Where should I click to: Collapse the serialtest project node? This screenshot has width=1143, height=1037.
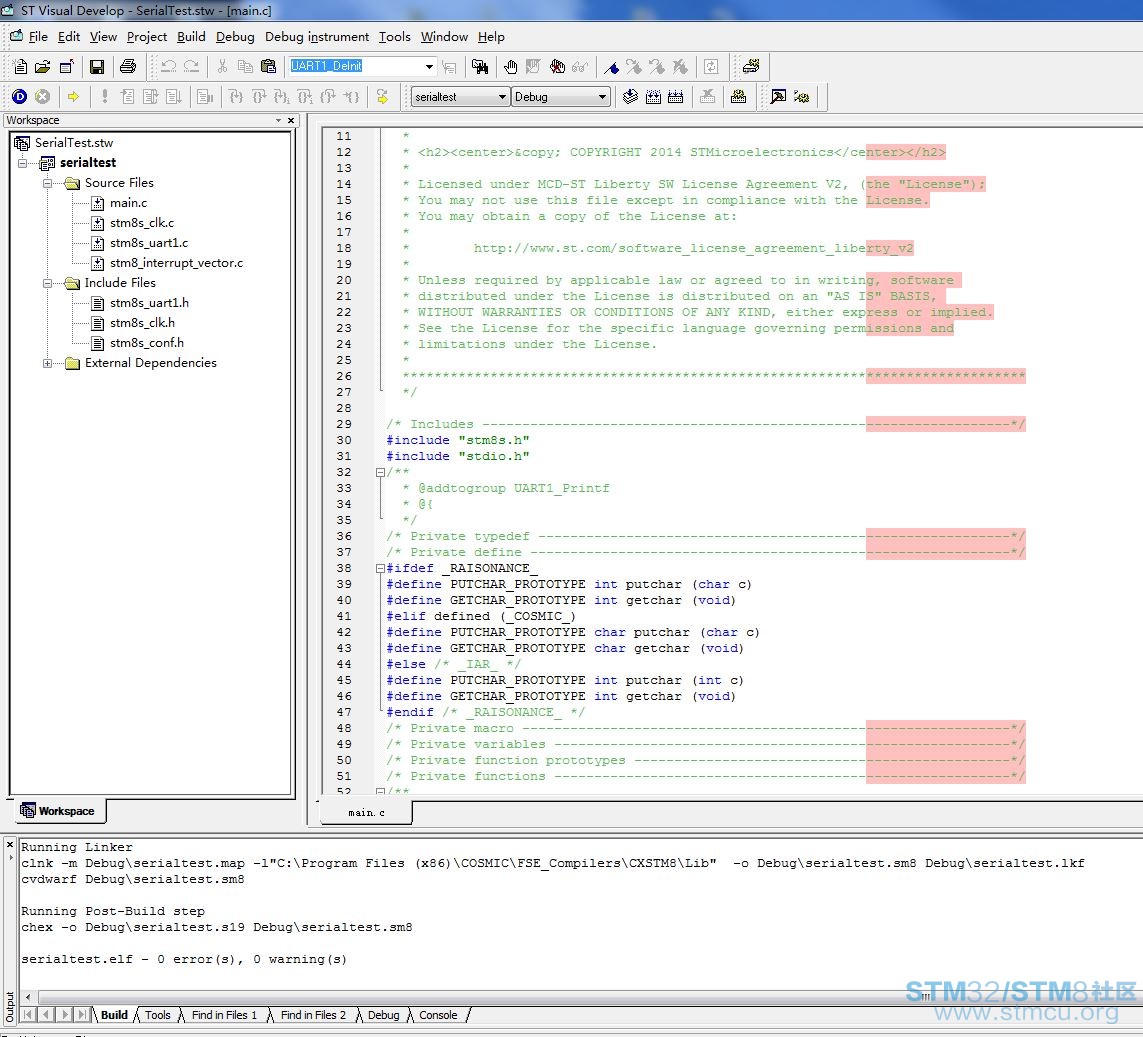click(x=23, y=163)
